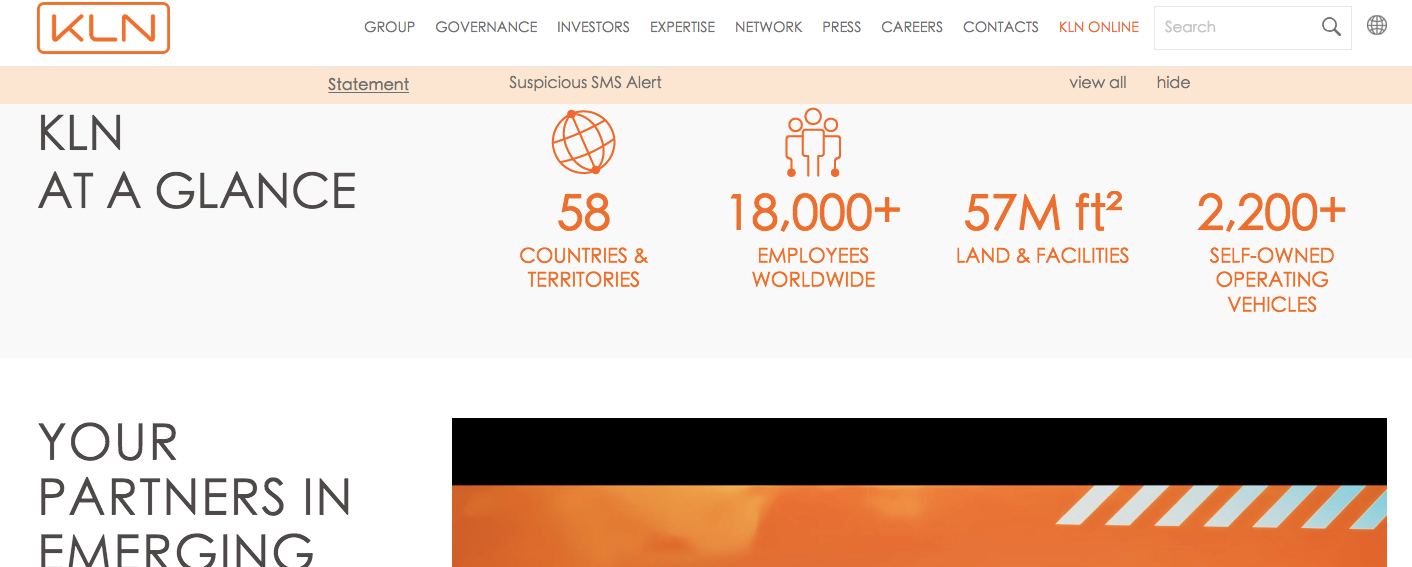
Task: Click the YOUR PARTNERS IN EMERGING heading
Action: pyautogui.click(x=195, y=493)
